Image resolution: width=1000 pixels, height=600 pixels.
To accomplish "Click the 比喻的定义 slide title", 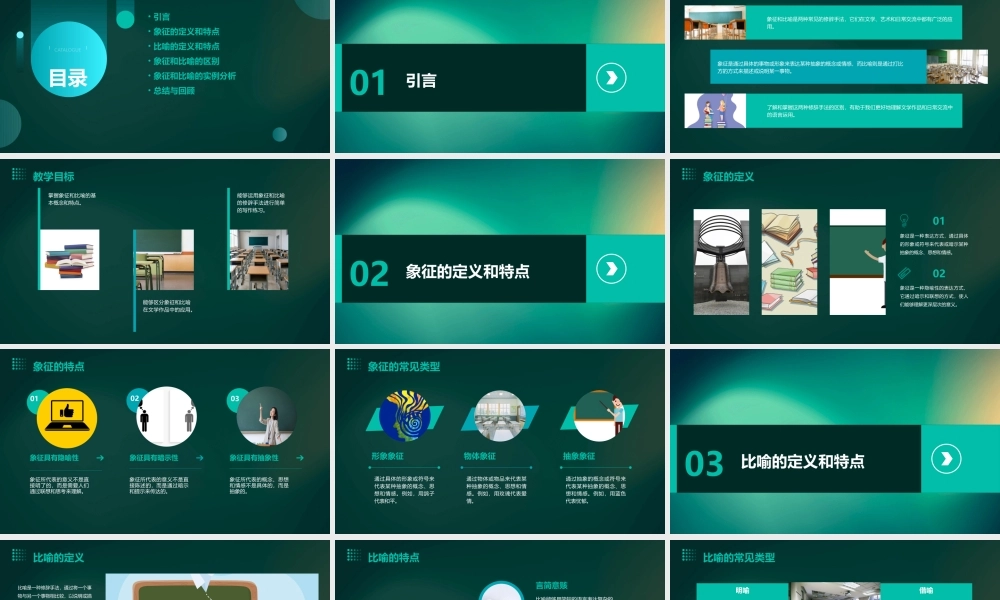I will 59,557.
